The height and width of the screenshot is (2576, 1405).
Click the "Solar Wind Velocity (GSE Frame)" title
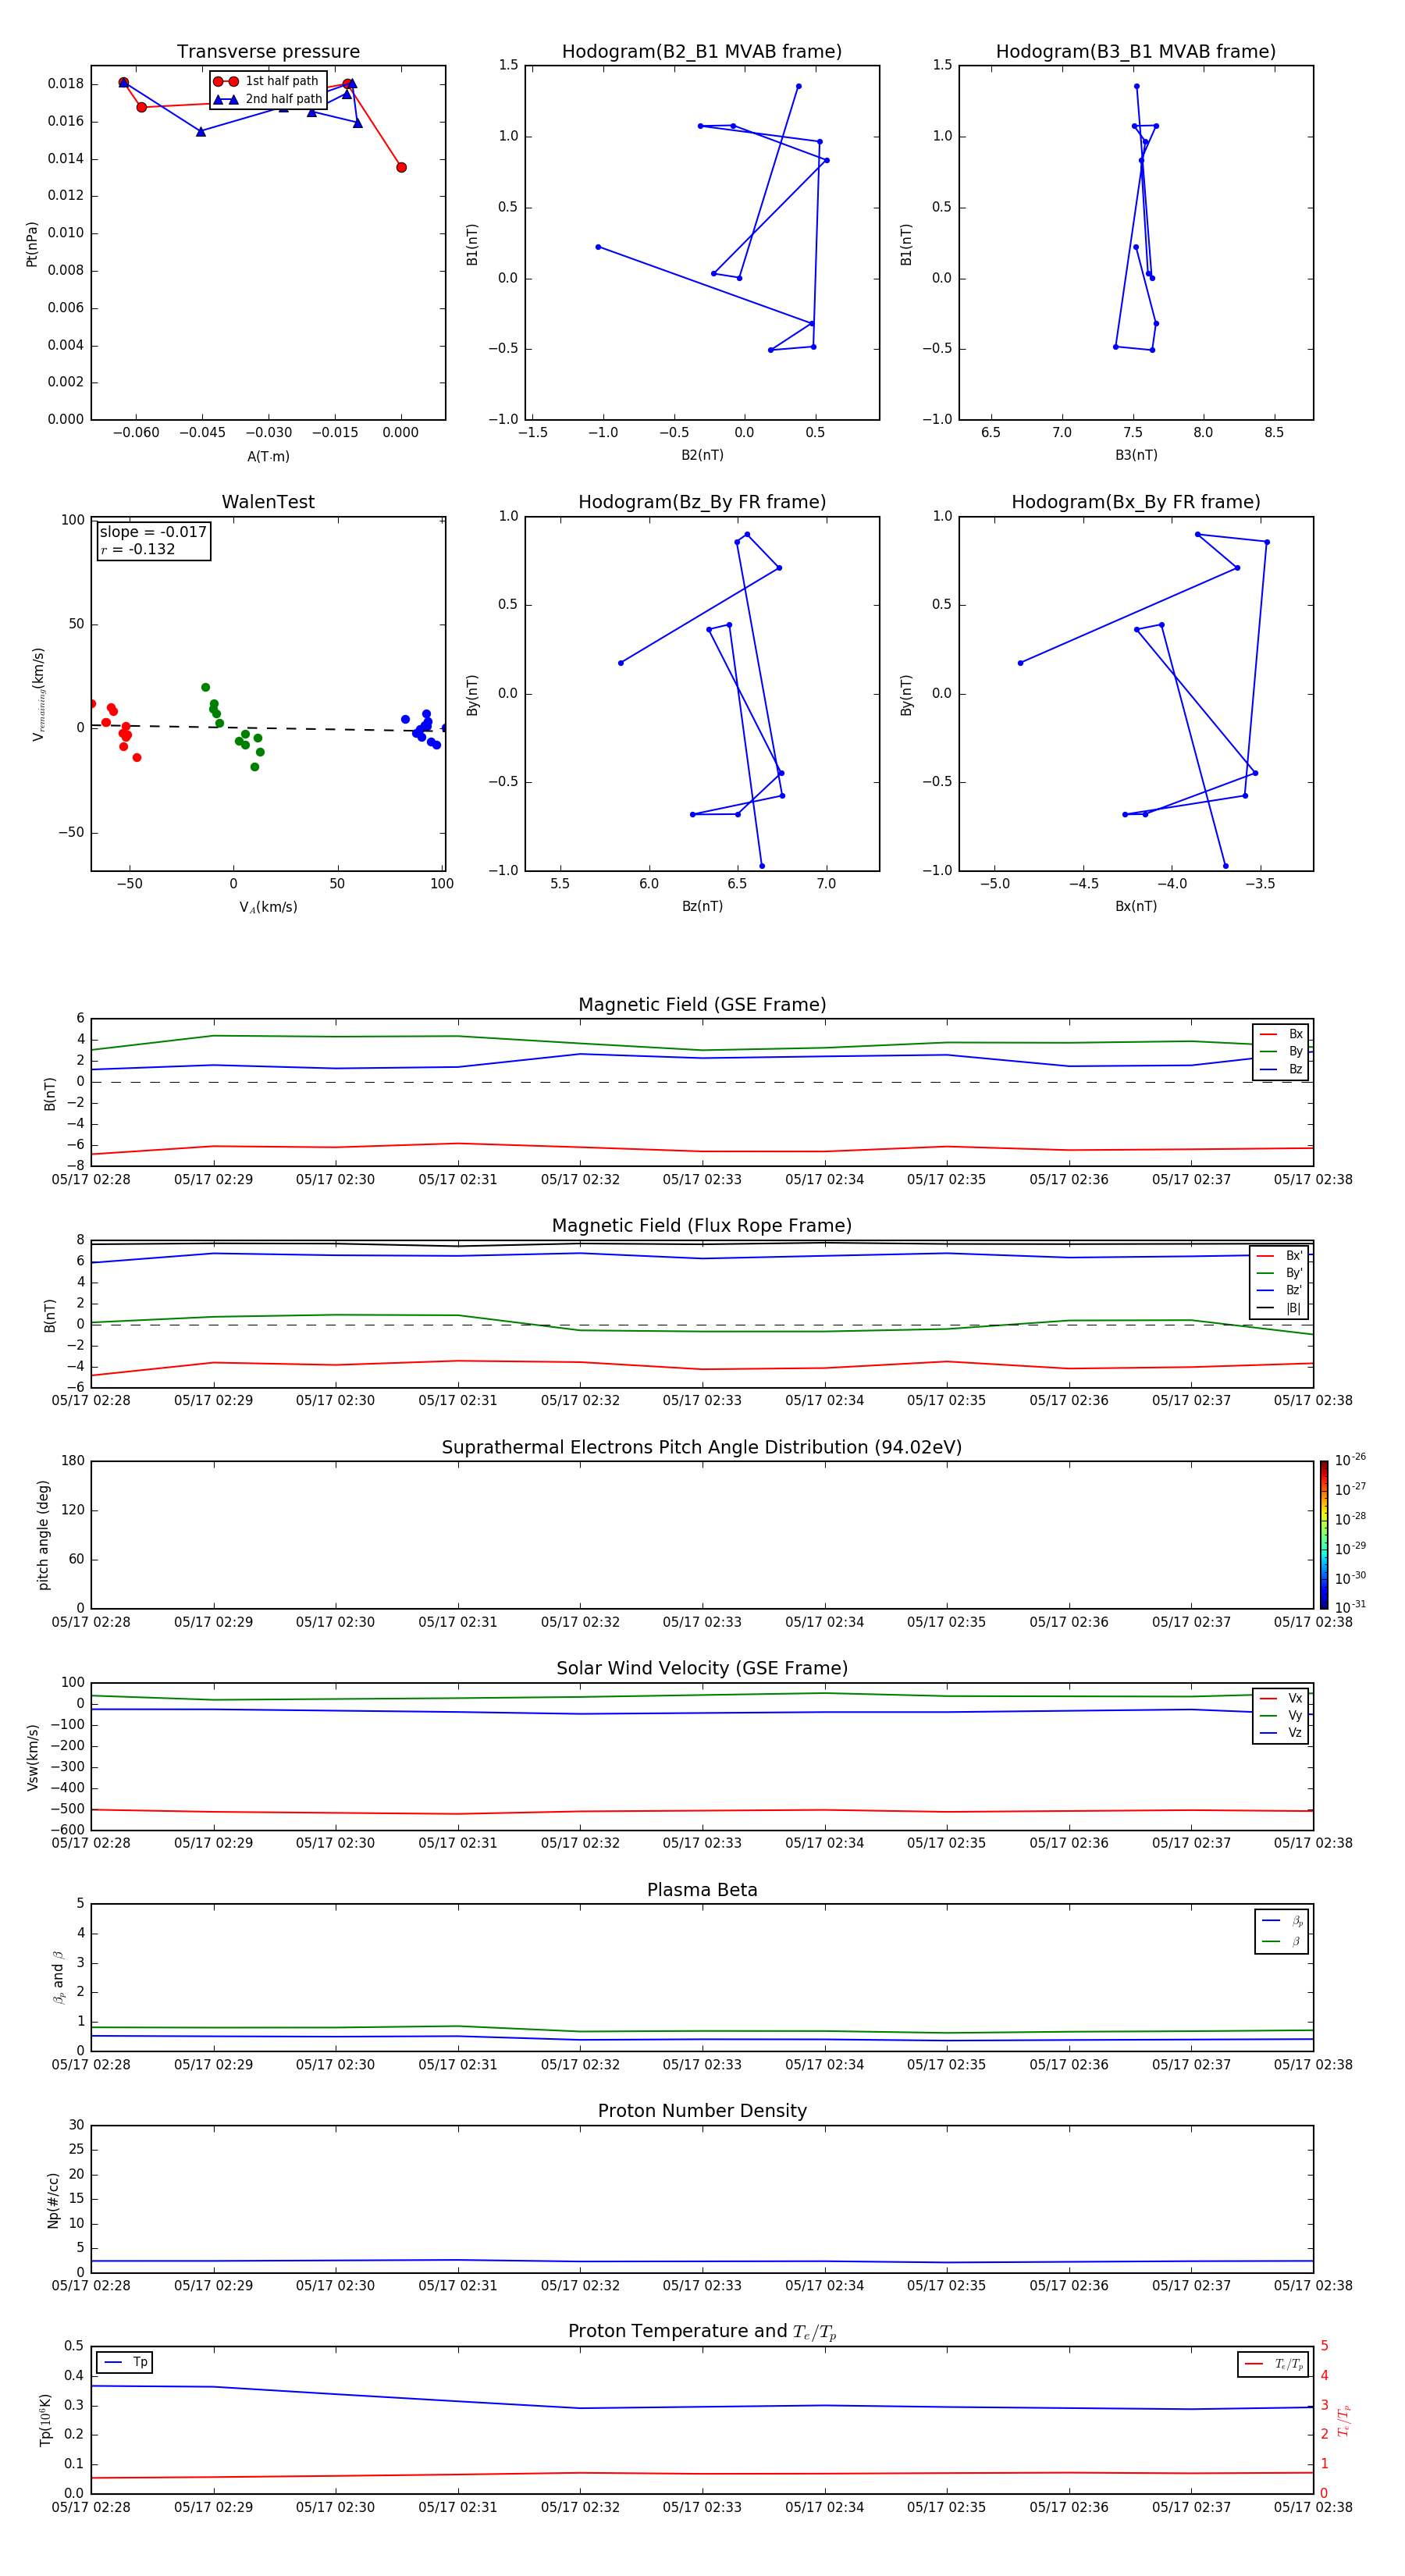tap(702, 1668)
